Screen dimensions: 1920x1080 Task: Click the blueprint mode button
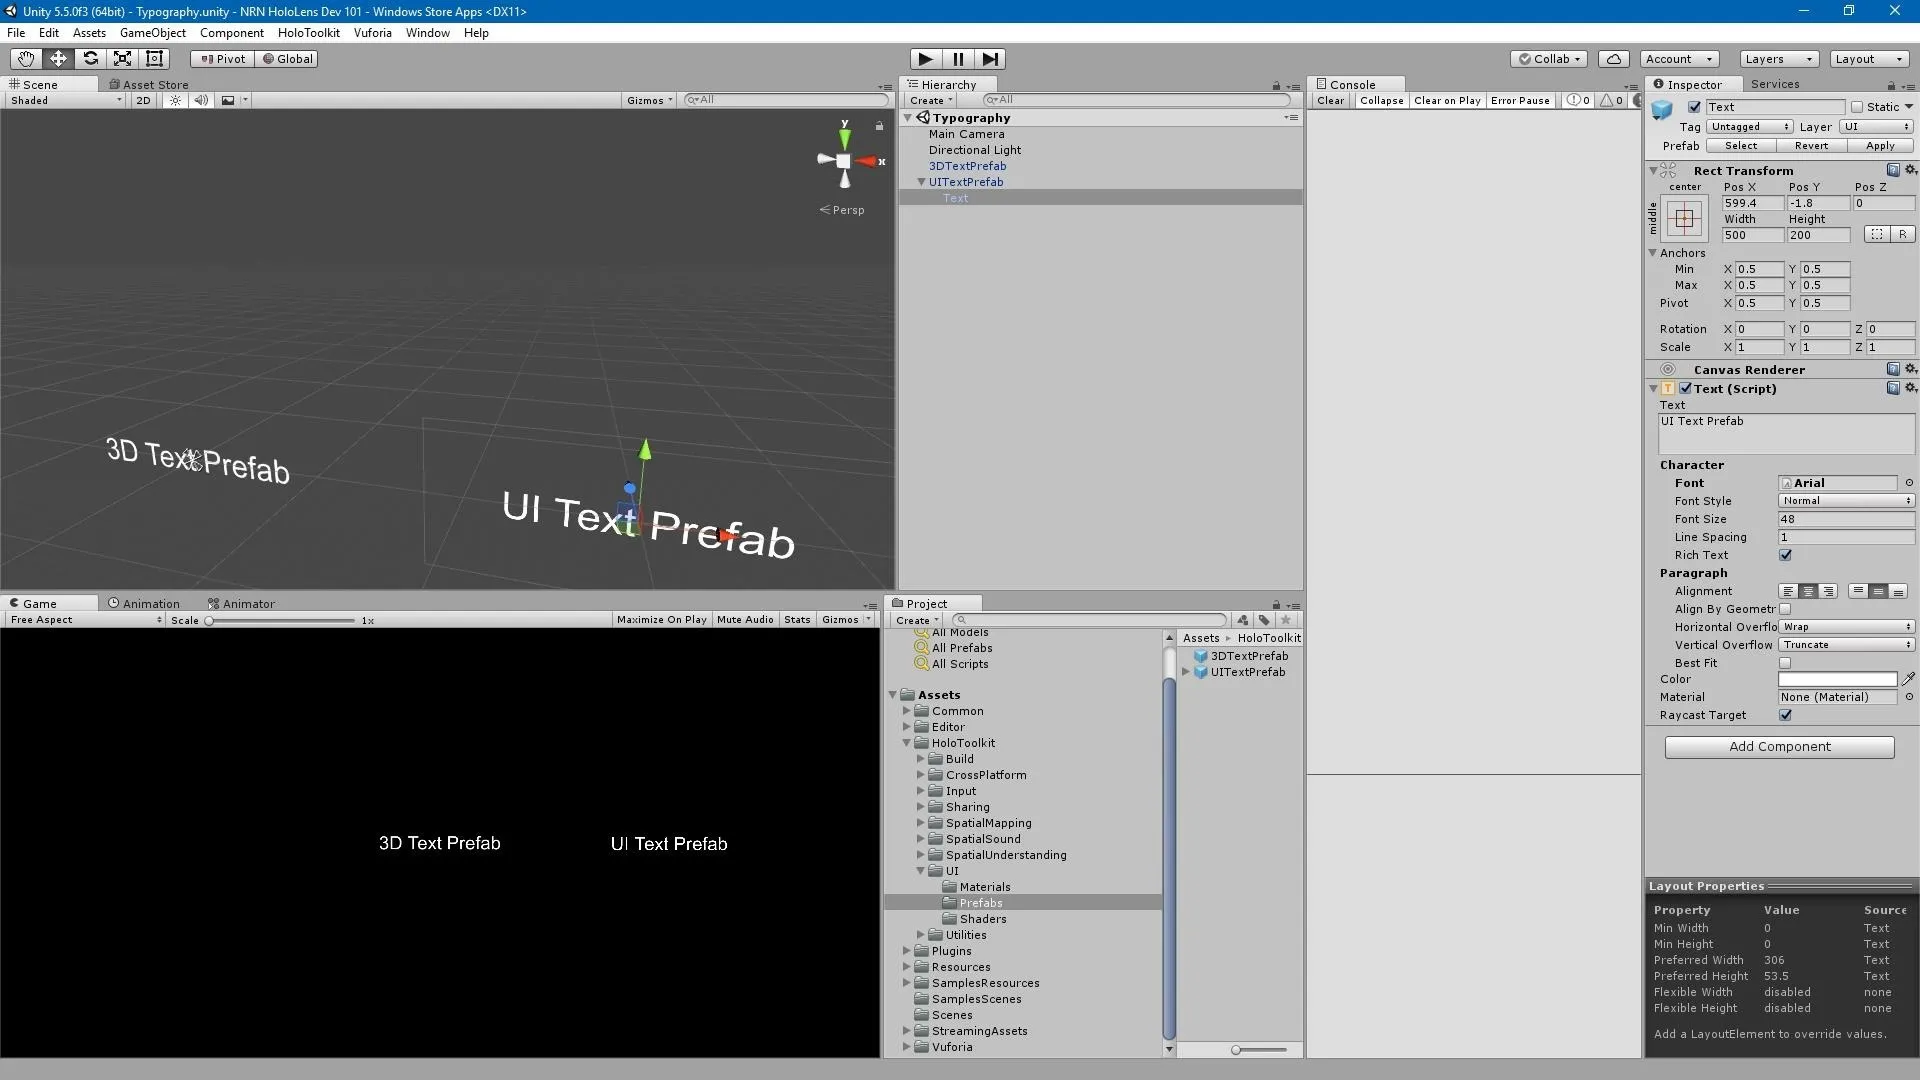coord(1876,234)
